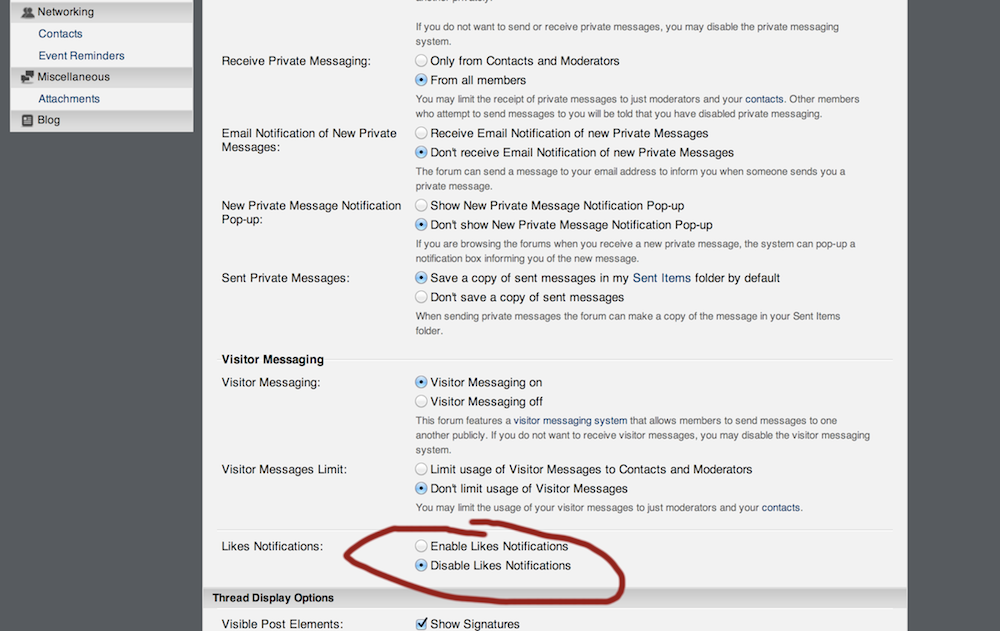Screen dimensions: 1000x631
Task: Turn Visitor Messaging off
Action: pyautogui.click(x=421, y=401)
